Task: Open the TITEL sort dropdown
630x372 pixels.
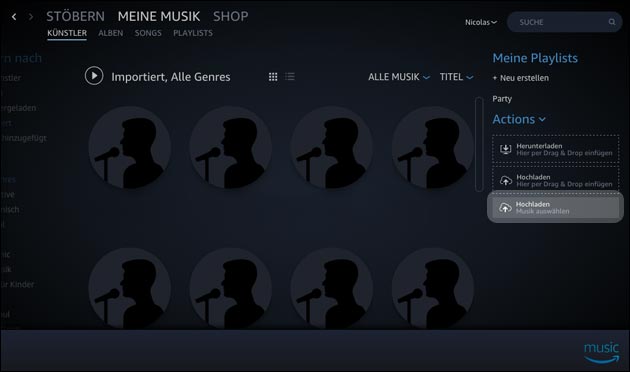Action: click(x=456, y=77)
